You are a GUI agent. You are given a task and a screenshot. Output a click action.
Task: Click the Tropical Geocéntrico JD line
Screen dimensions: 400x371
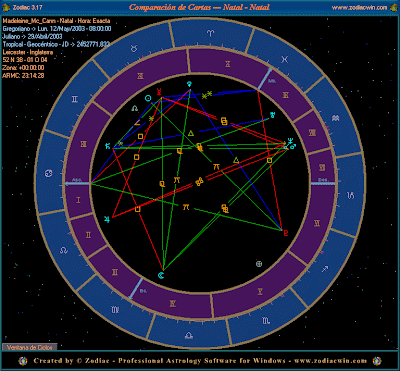click(56, 44)
